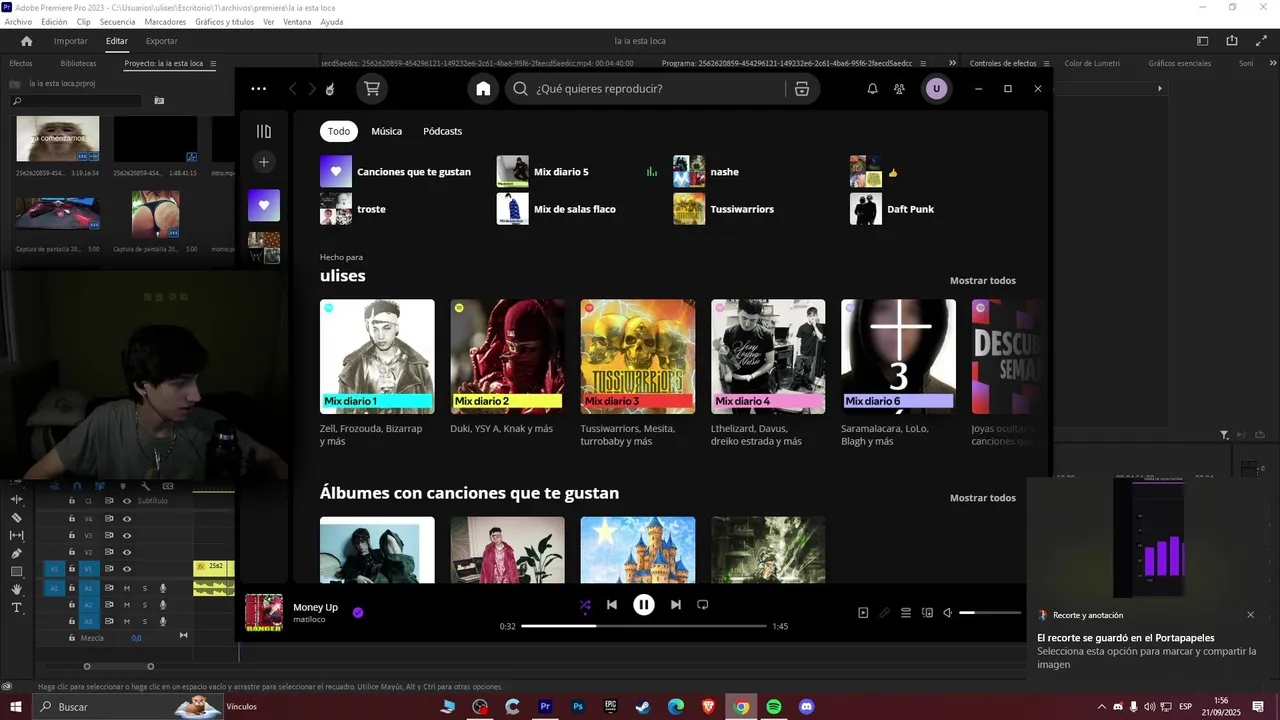Open Premiere Archivo menu

18,22
